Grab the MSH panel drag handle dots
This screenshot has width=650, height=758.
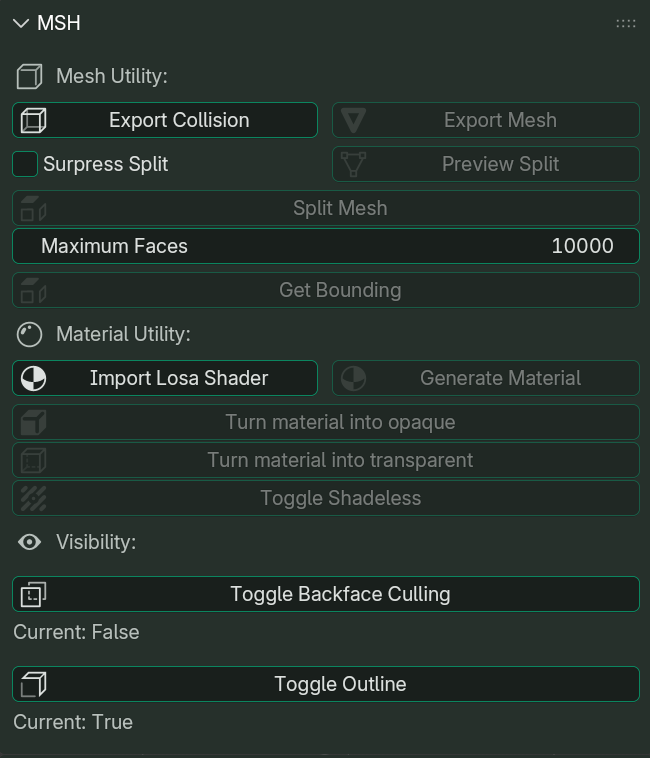pyautogui.click(x=626, y=23)
